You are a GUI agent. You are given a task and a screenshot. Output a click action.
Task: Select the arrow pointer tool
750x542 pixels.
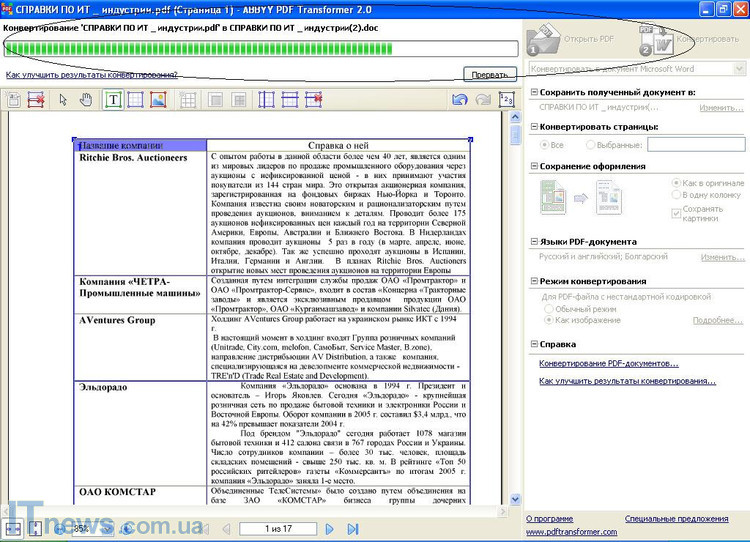[63, 100]
